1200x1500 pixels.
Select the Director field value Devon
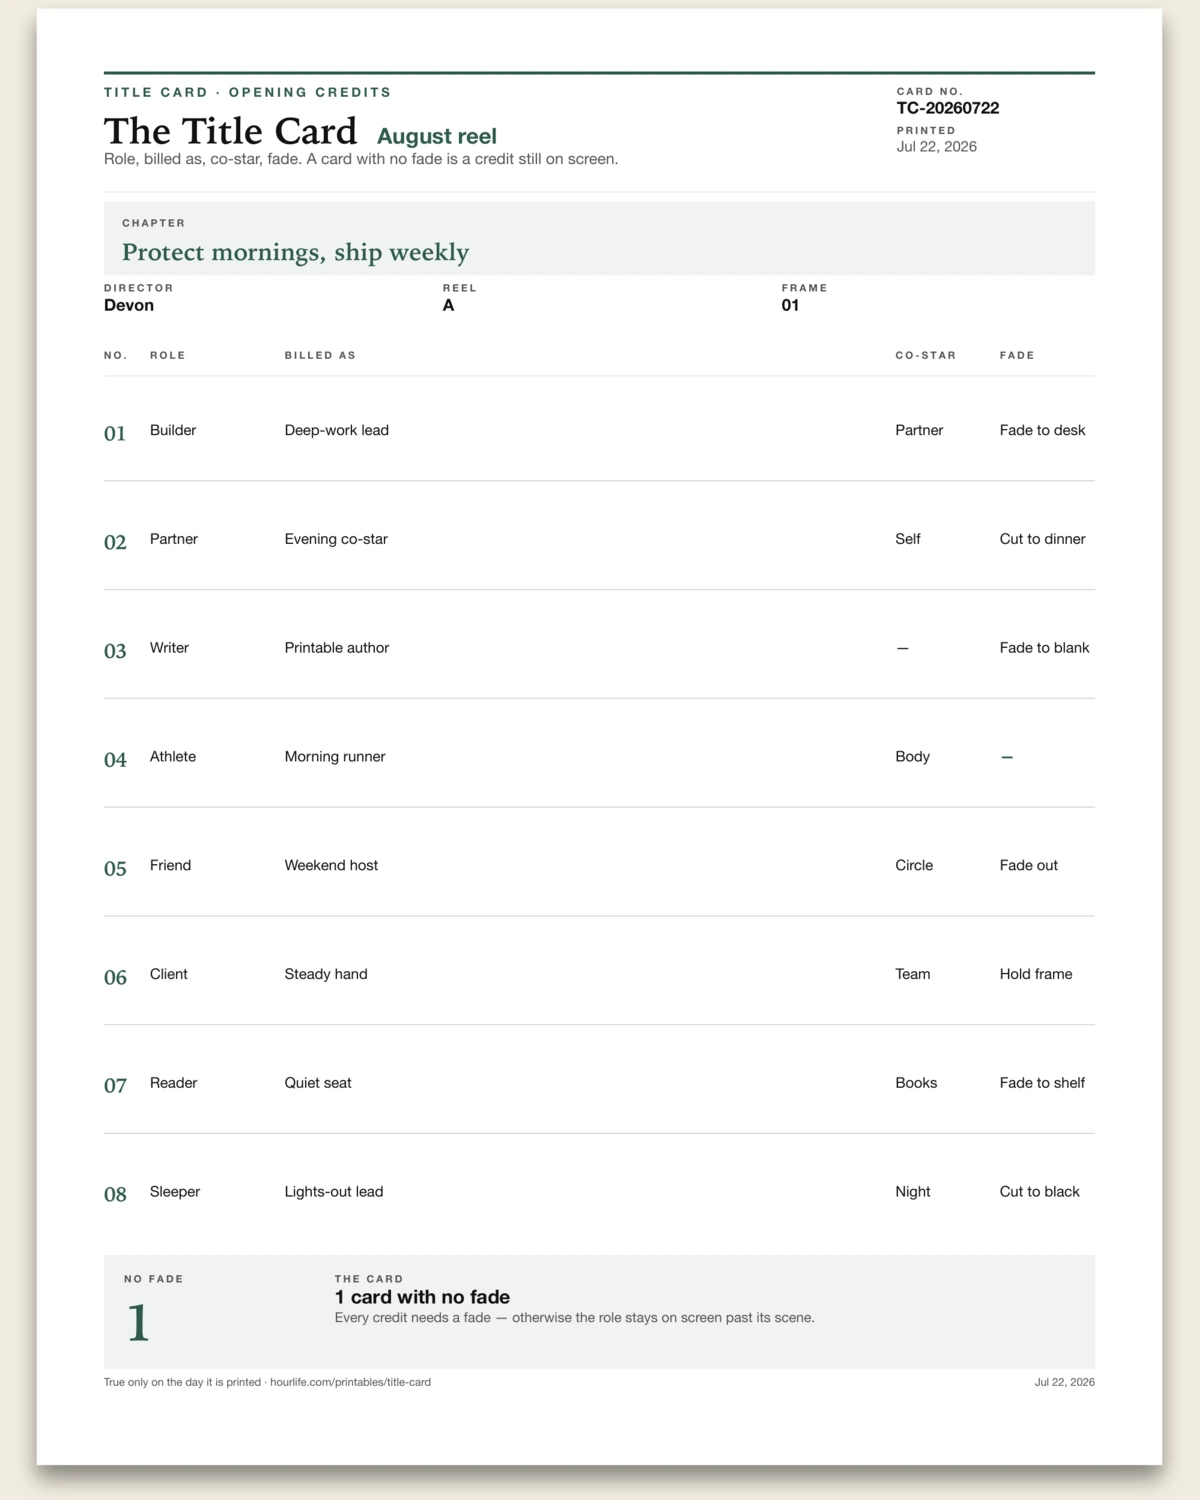tap(129, 305)
